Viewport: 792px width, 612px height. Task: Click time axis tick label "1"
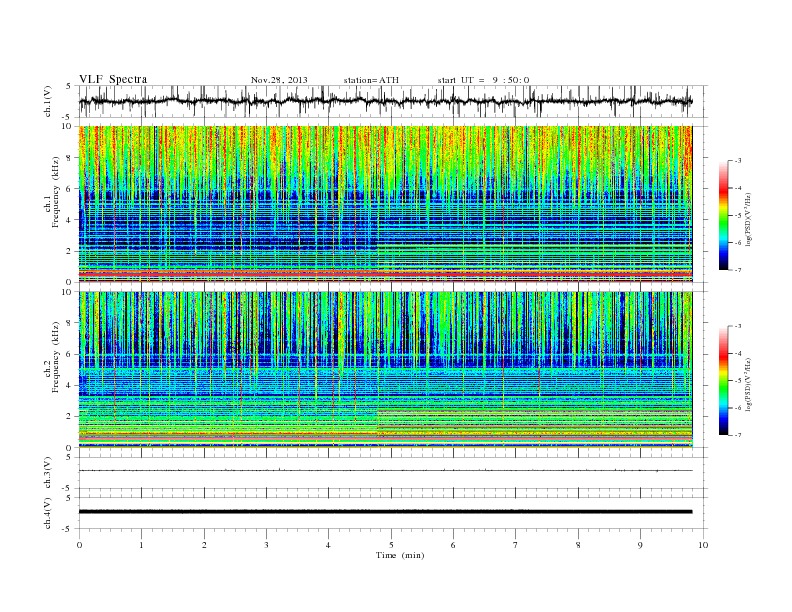141,545
